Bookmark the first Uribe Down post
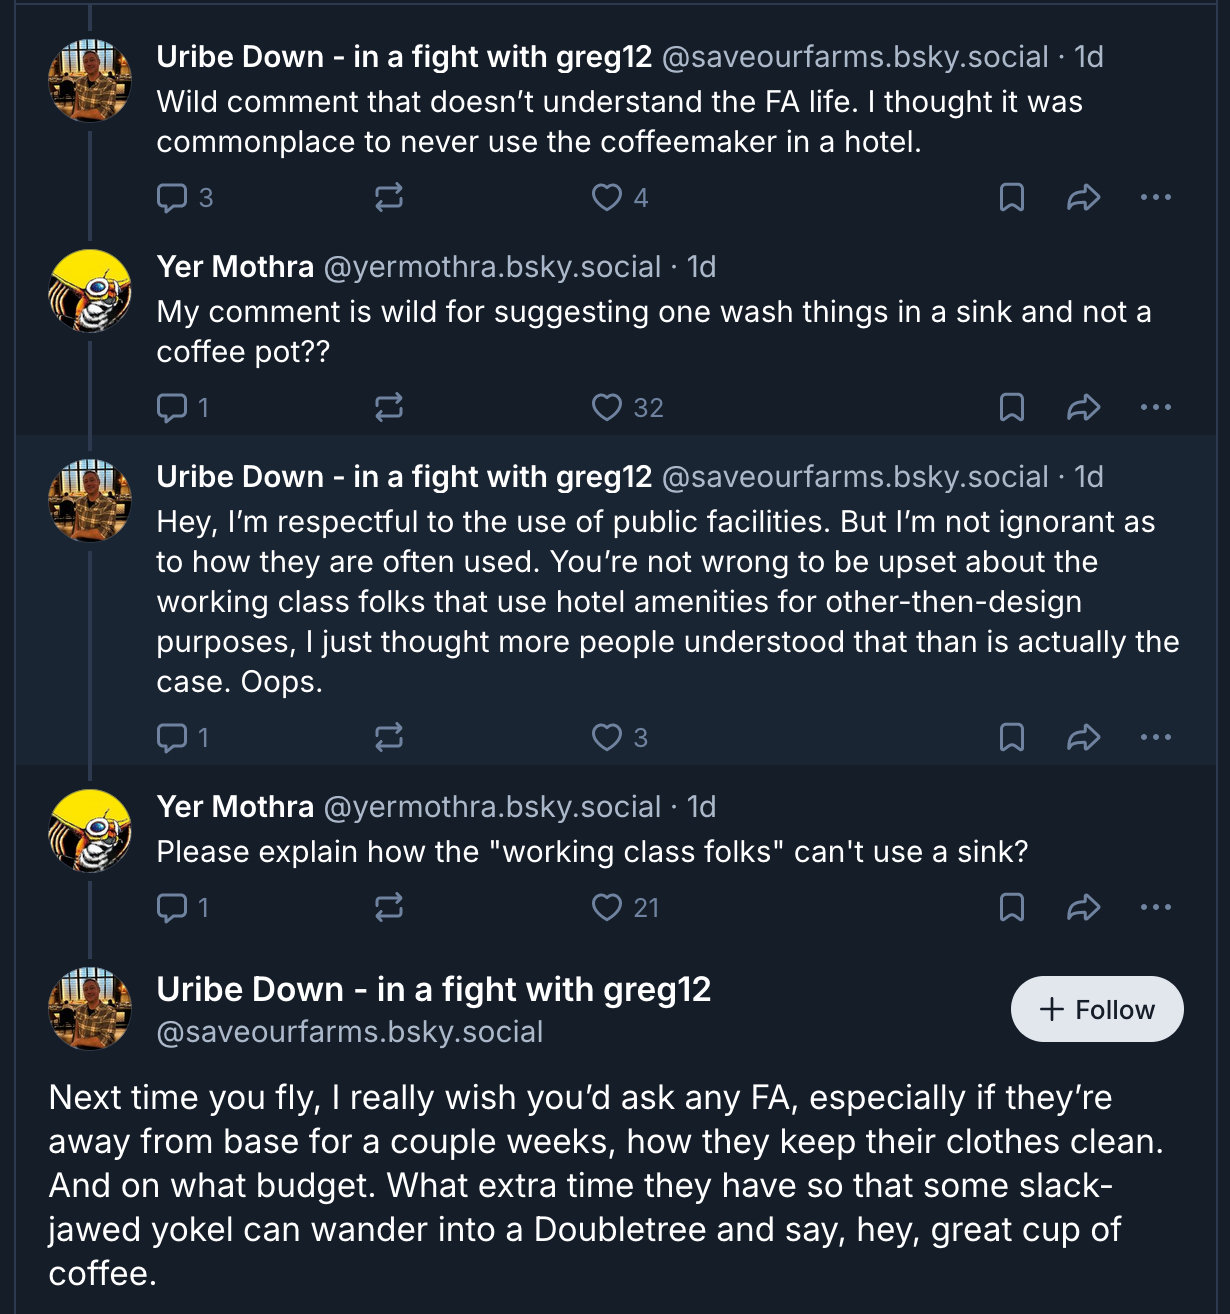 [x=1012, y=197]
